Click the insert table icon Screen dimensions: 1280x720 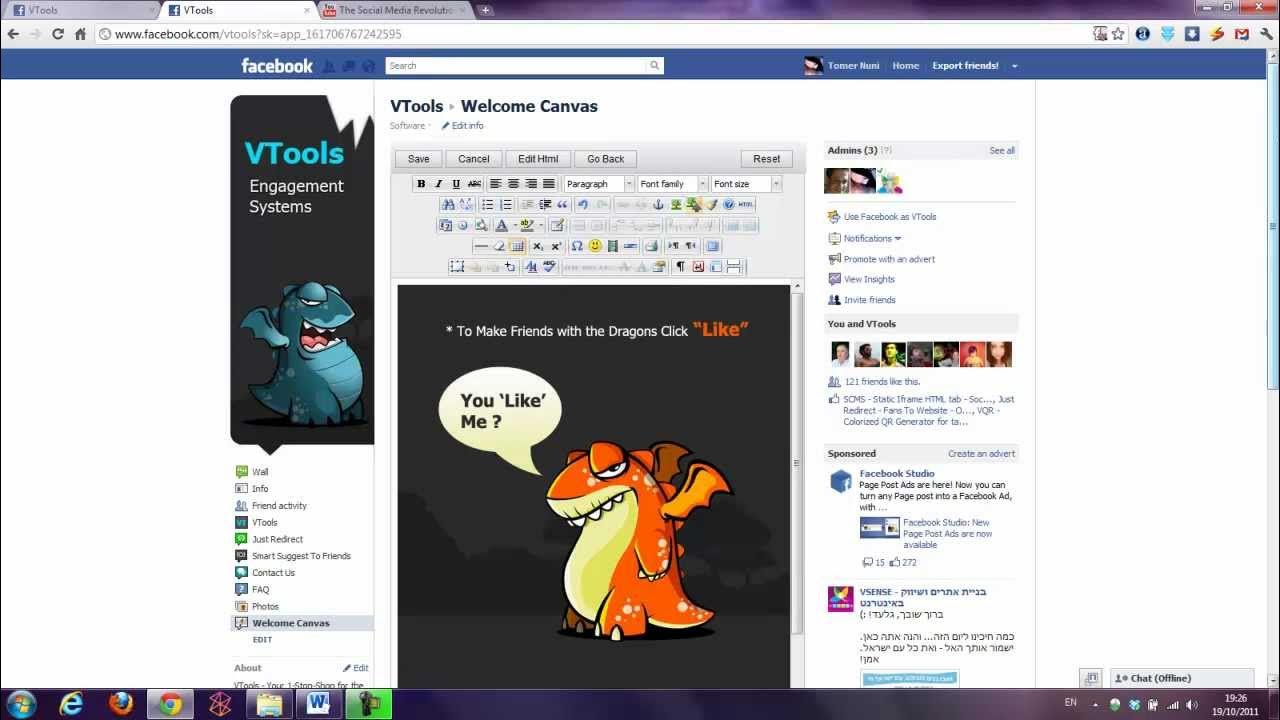point(517,246)
